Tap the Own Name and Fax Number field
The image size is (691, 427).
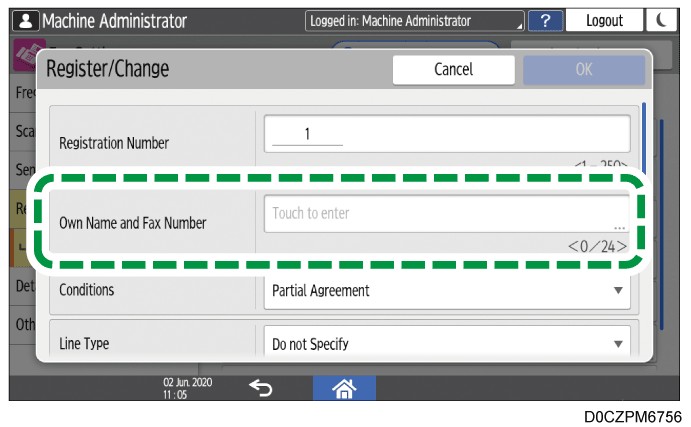tap(447, 214)
